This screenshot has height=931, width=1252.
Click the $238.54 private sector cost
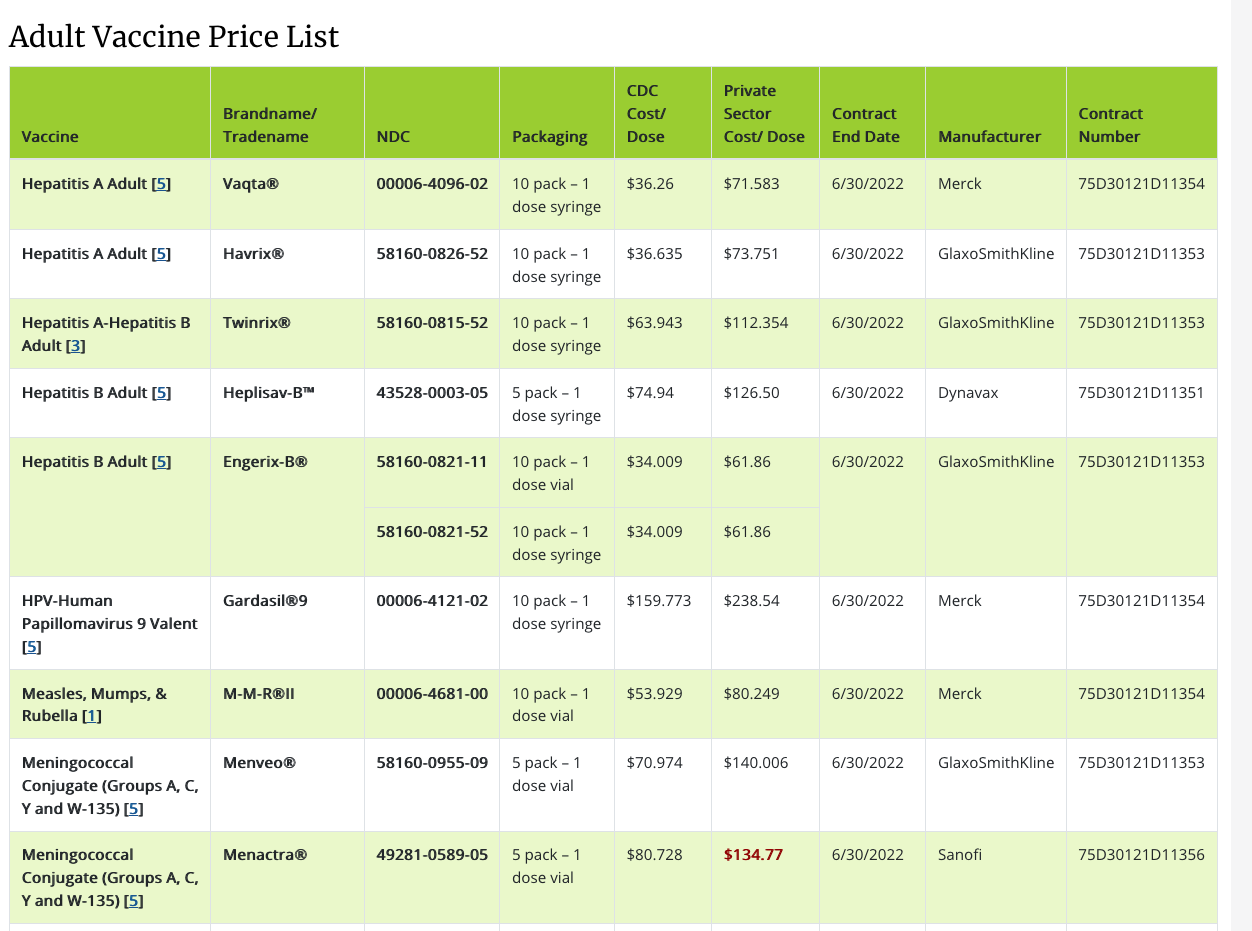[752, 601]
